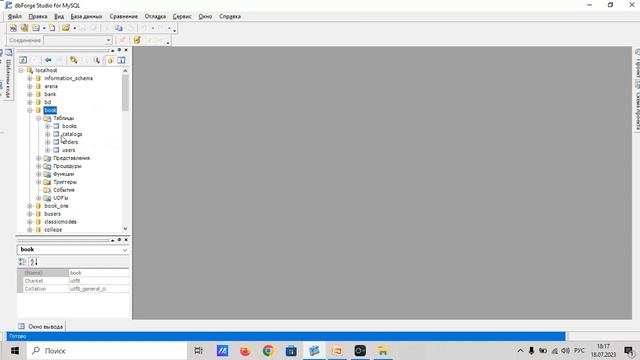Open the Правка menu
Screen dimensions: 640x360
click(38, 16)
